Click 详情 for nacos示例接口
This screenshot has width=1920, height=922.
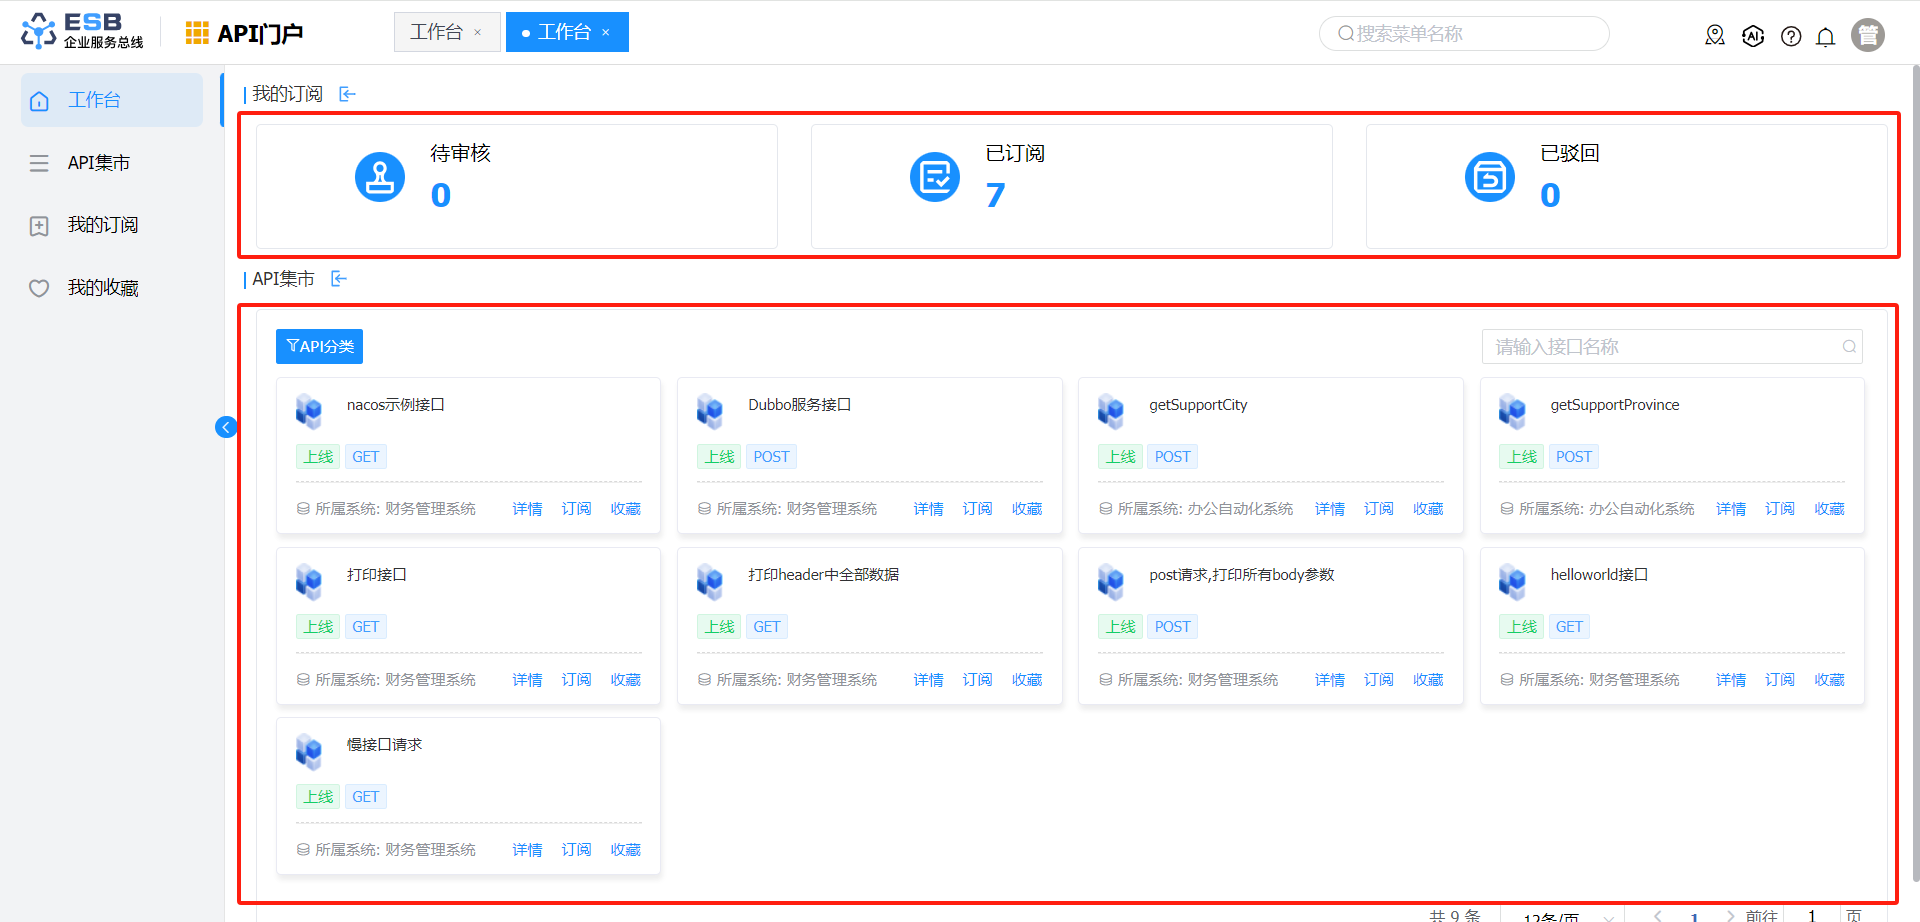click(527, 509)
